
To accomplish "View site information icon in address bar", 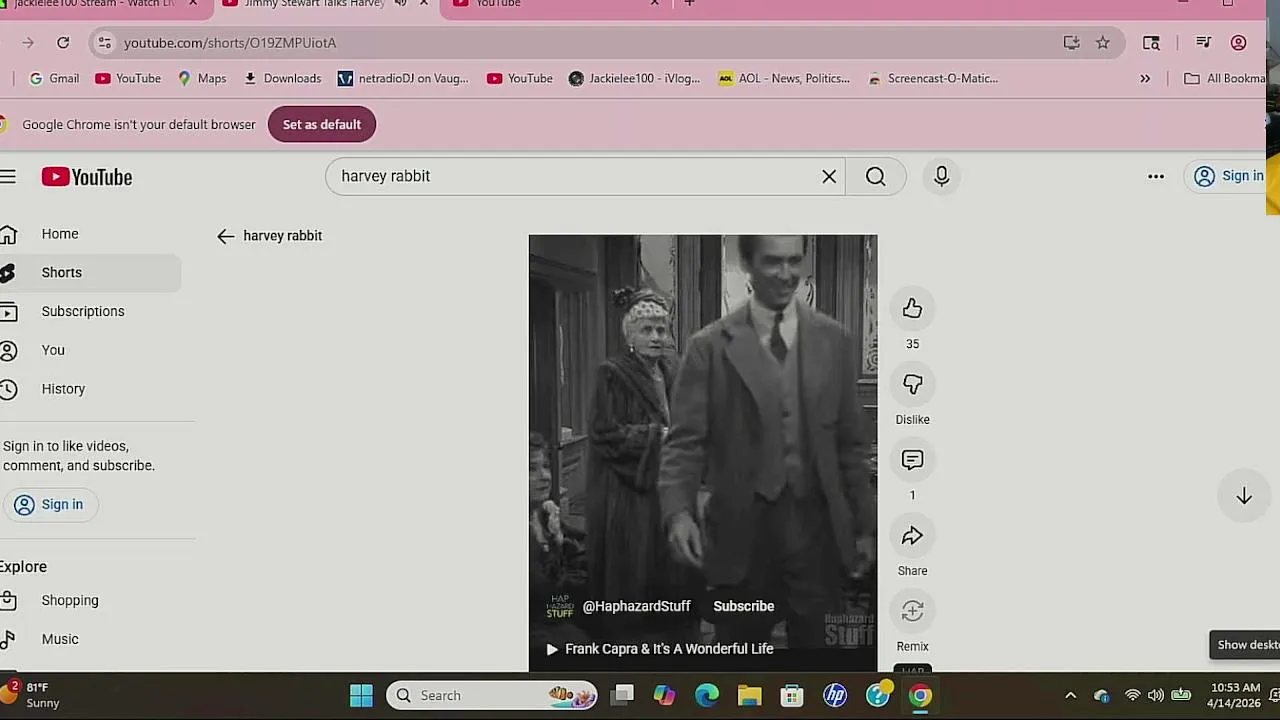I will click(104, 42).
